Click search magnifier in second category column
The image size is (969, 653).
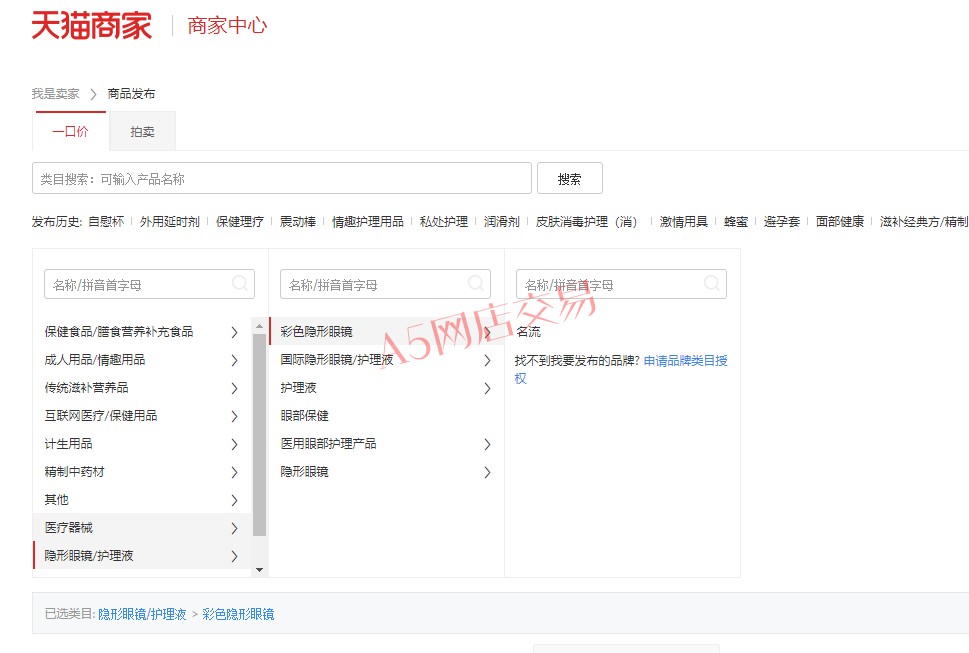(476, 284)
